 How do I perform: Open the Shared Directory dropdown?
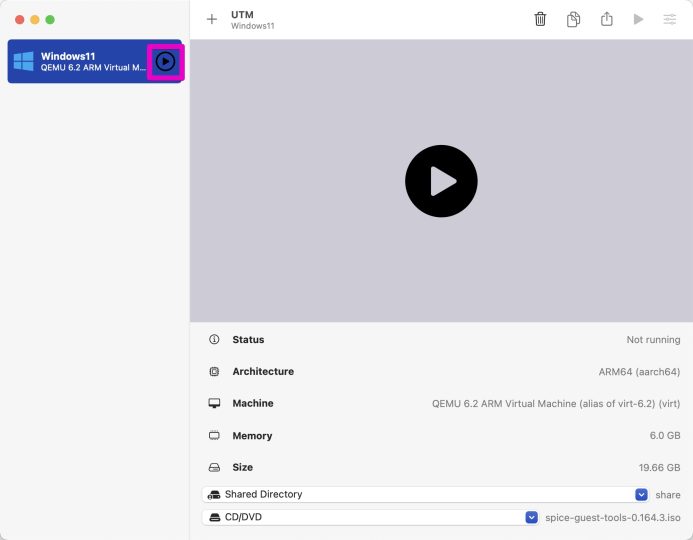425,494
